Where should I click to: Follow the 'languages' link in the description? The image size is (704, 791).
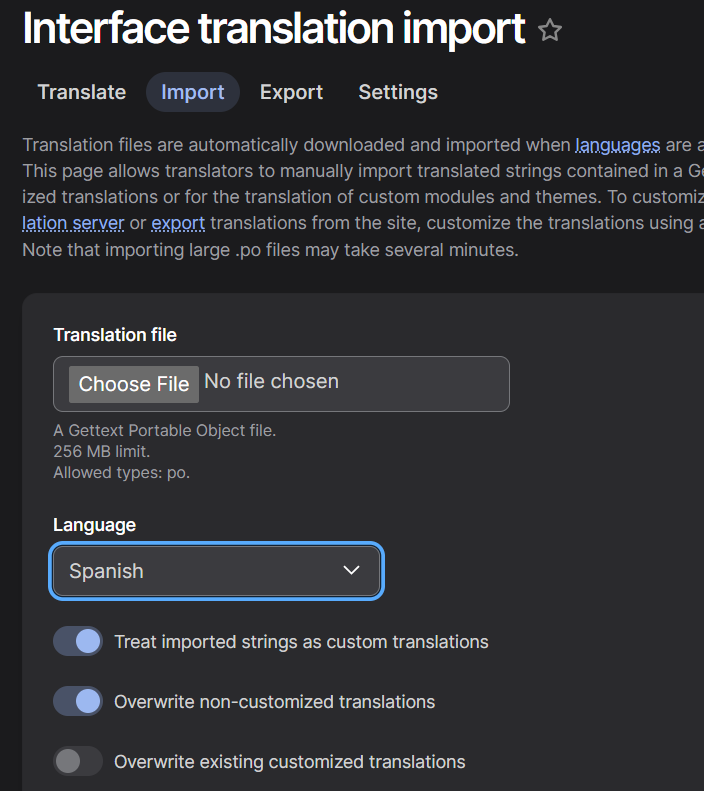pos(617,145)
